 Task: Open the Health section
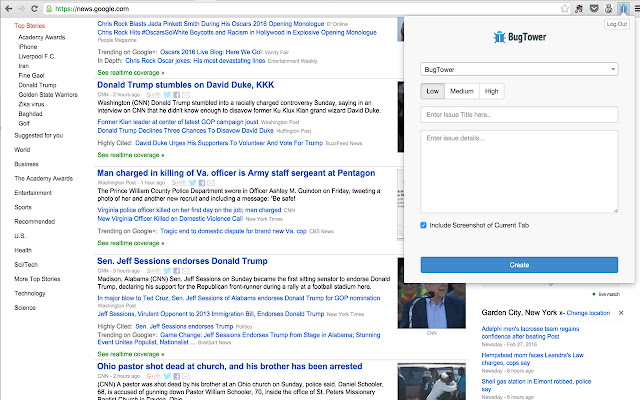coord(23,250)
